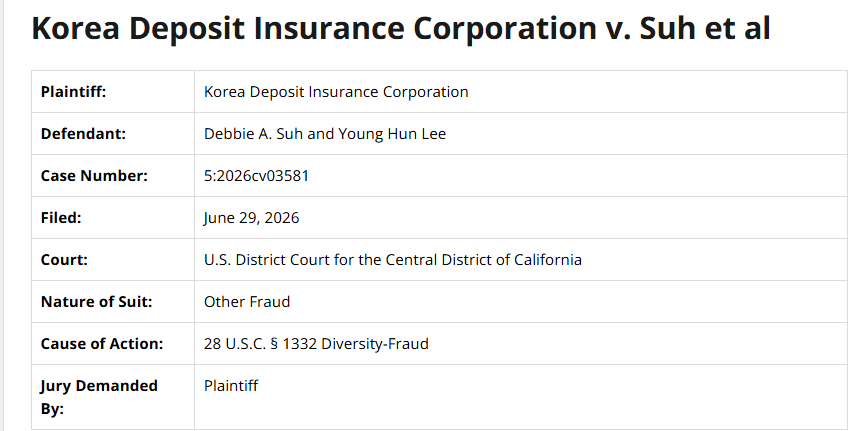Select the Nature of Suit label
The image size is (848, 431).
[97, 302]
